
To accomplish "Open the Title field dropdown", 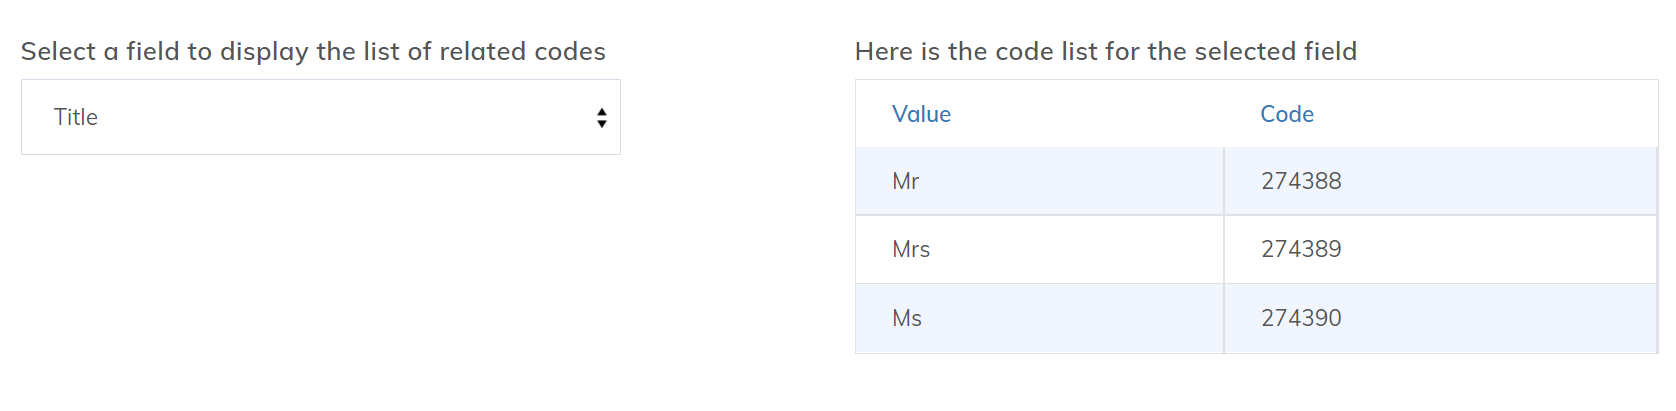I will click(320, 117).
